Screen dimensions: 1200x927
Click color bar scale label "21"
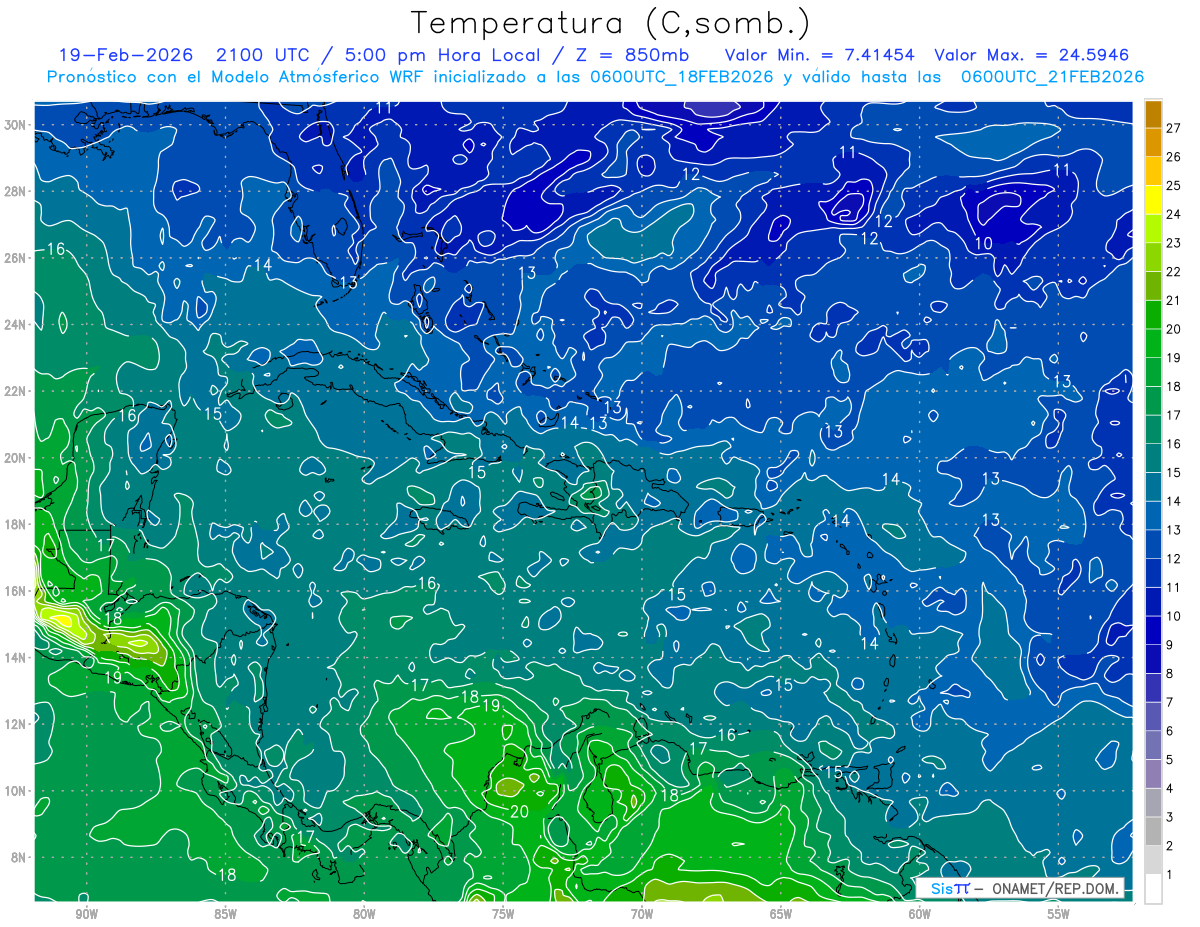pyautogui.click(x=1174, y=300)
